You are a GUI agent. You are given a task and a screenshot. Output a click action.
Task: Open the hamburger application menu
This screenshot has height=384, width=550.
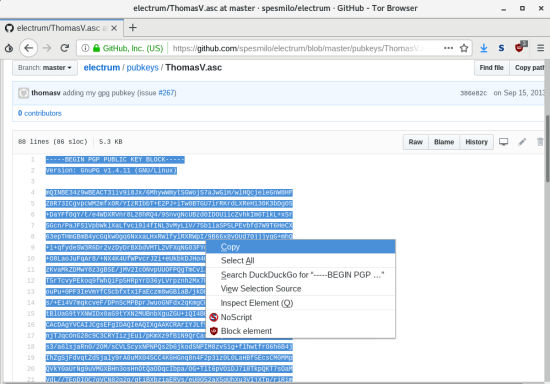[x=541, y=48]
